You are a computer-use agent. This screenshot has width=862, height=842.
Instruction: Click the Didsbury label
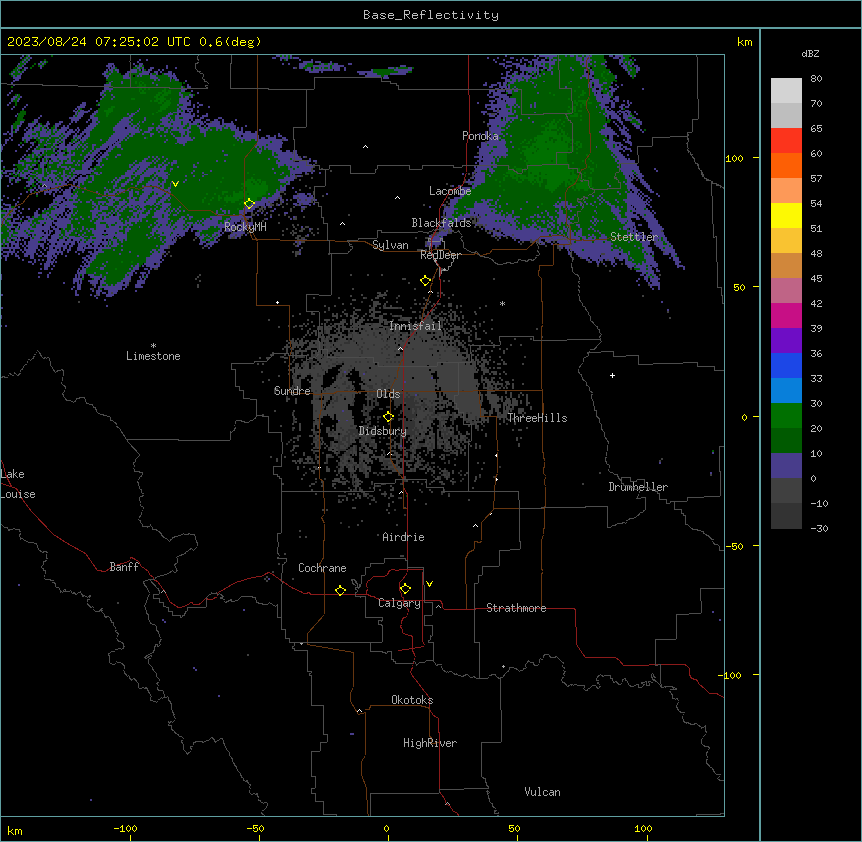coord(383,431)
